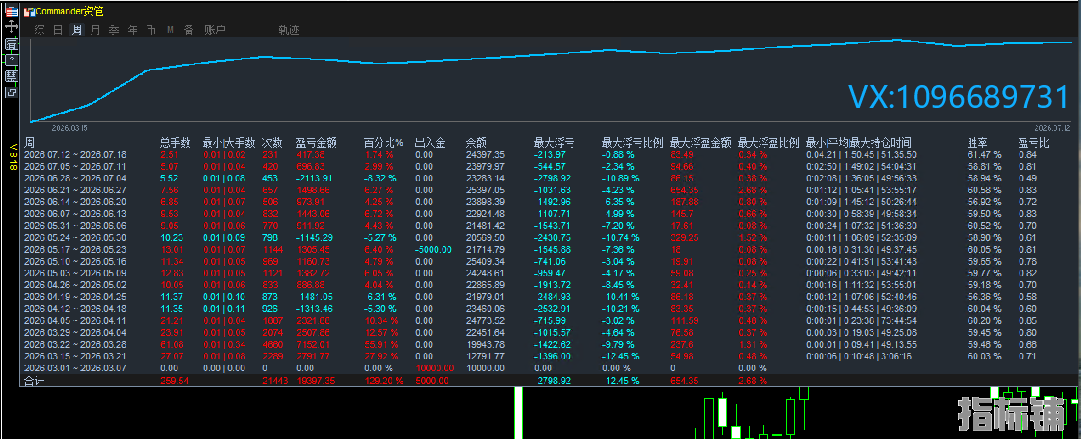Click the striped list icon in left sidebar
Image resolution: width=1081 pixels, height=439 pixels.
(x=10, y=11)
